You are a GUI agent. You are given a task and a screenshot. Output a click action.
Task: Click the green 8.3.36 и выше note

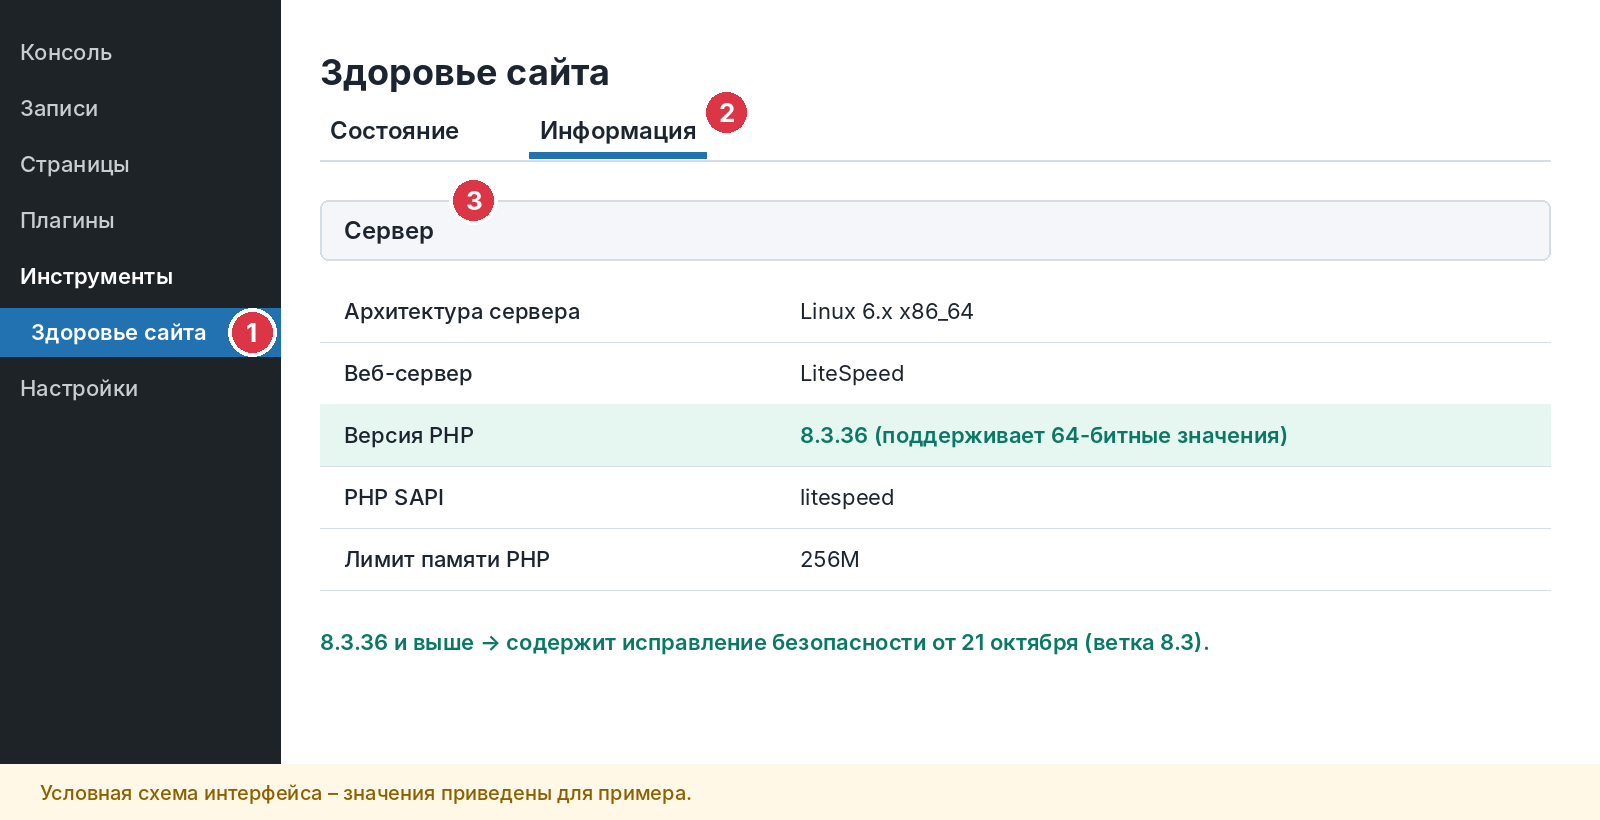764,642
